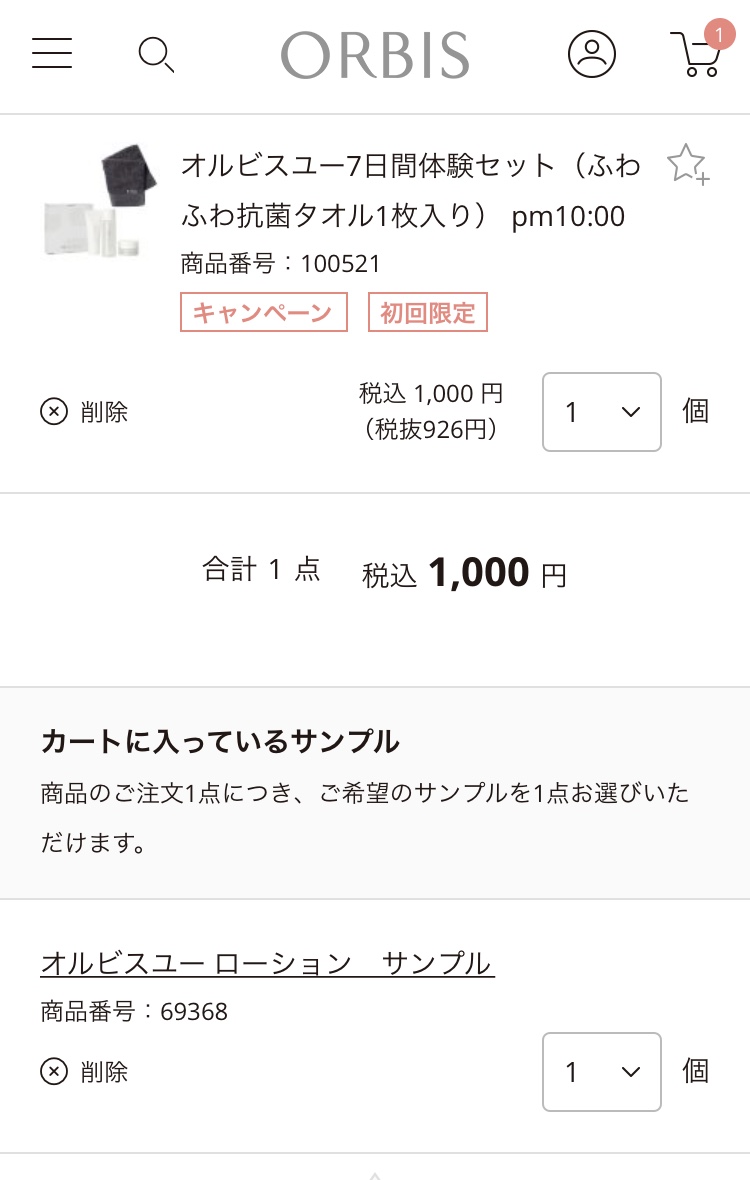Go to the account profile icon
Image resolution: width=750 pixels, height=1180 pixels.
click(x=592, y=54)
